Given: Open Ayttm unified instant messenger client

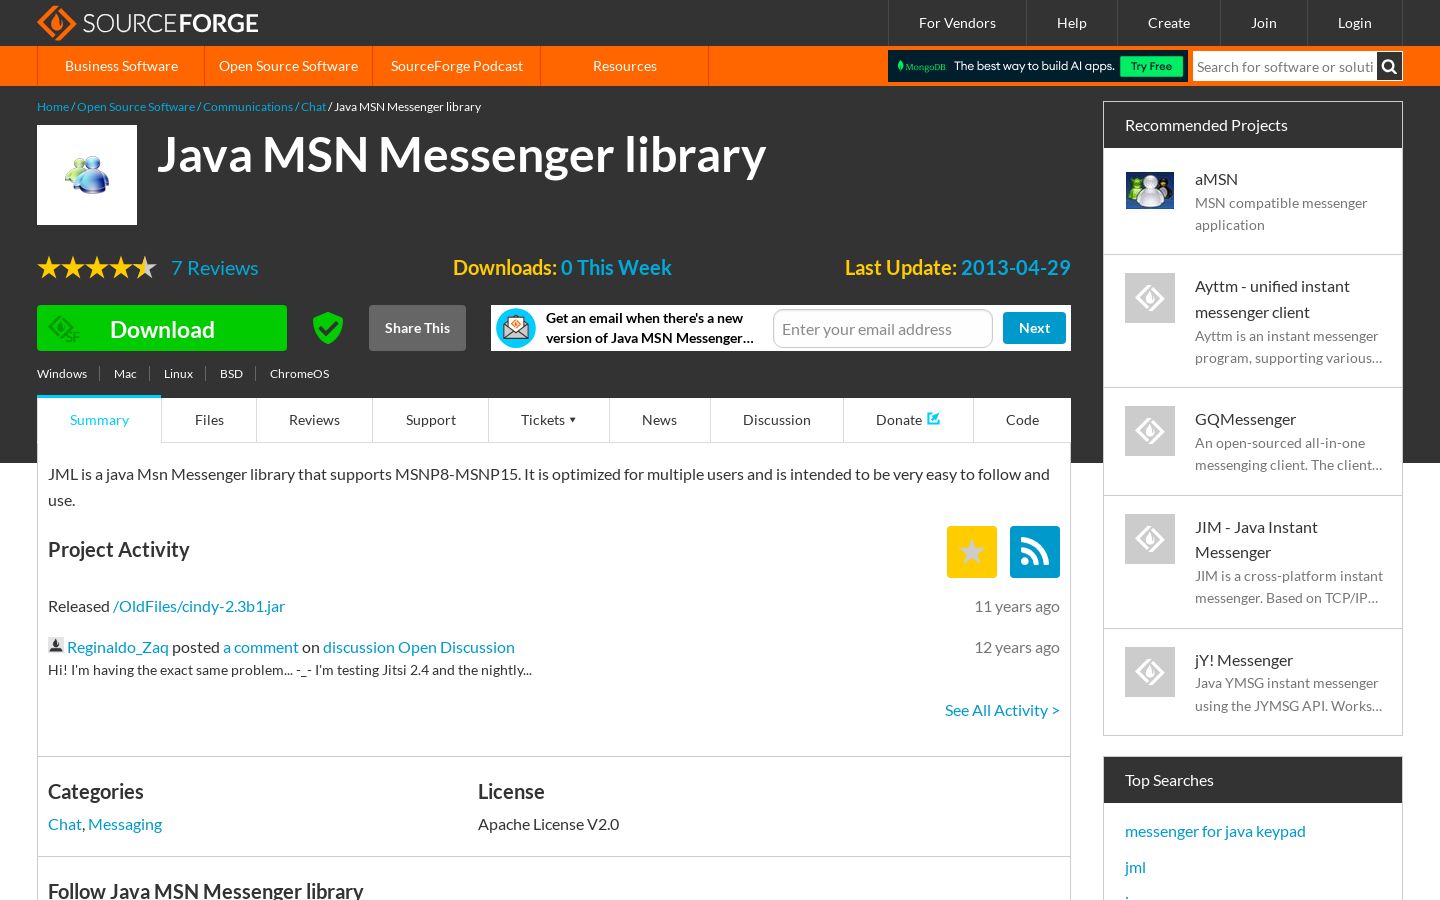Looking at the screenshot, I should (1272, 299).
